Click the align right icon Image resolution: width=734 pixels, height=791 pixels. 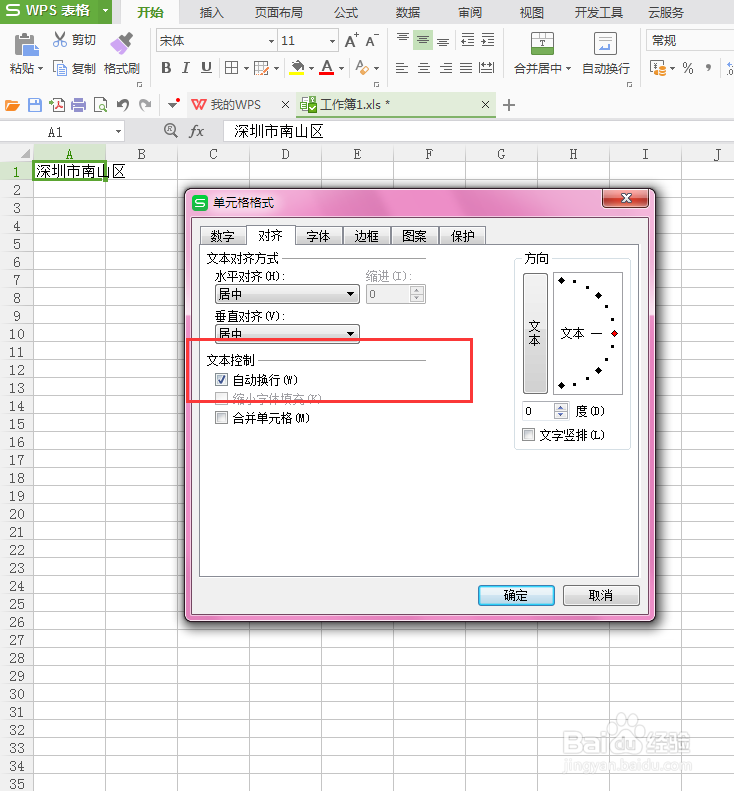(x=445, y=68)
